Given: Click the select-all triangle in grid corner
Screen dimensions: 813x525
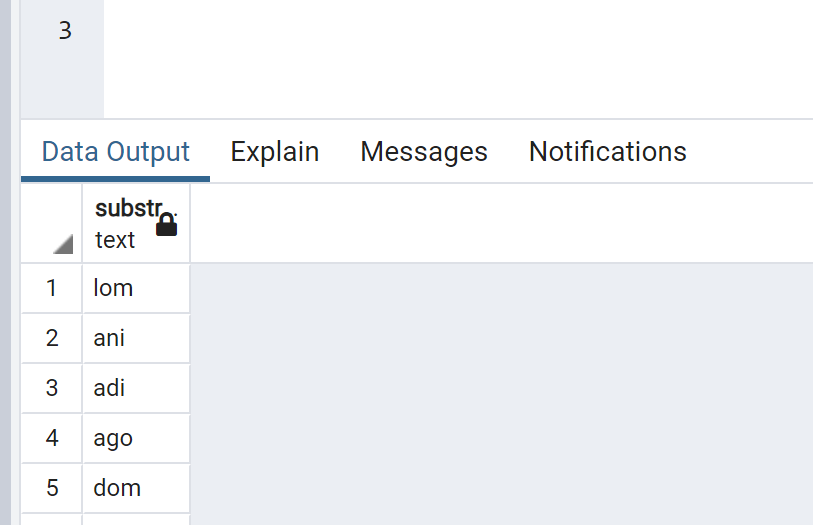Looking at the screenshot, I should (x=63, y=244).
